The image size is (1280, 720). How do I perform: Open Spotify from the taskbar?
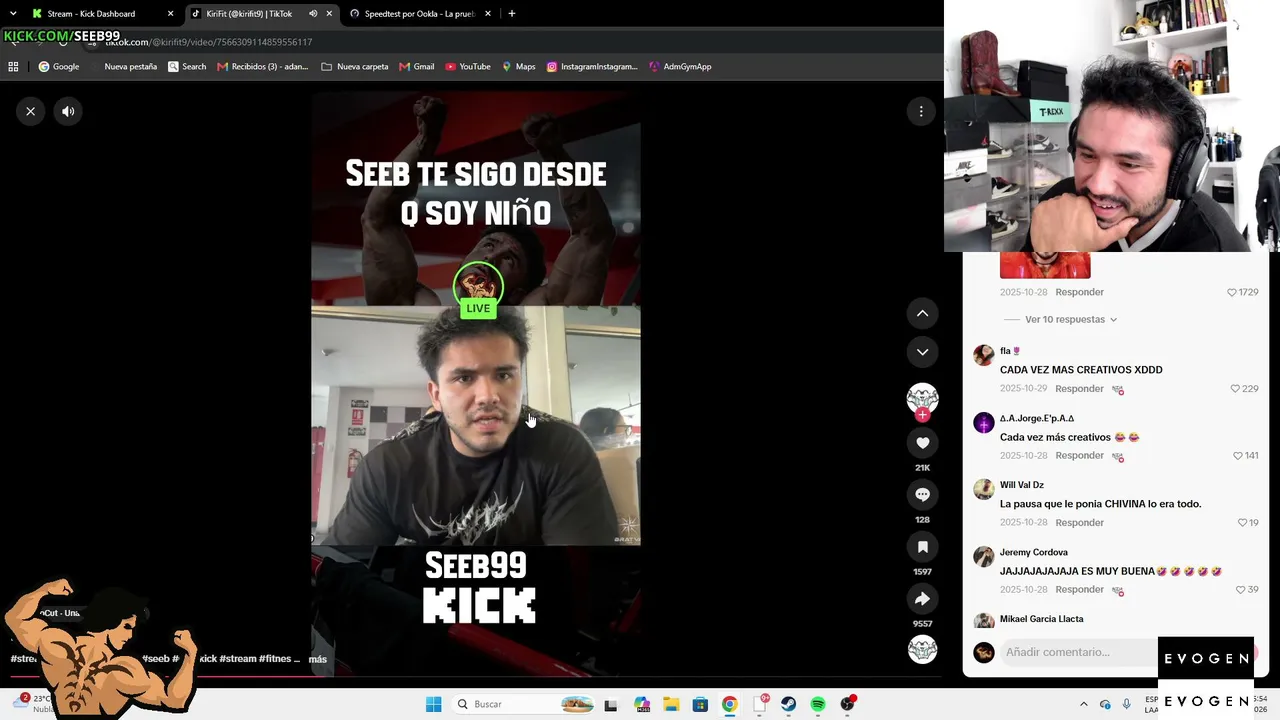tap(818, 704)
